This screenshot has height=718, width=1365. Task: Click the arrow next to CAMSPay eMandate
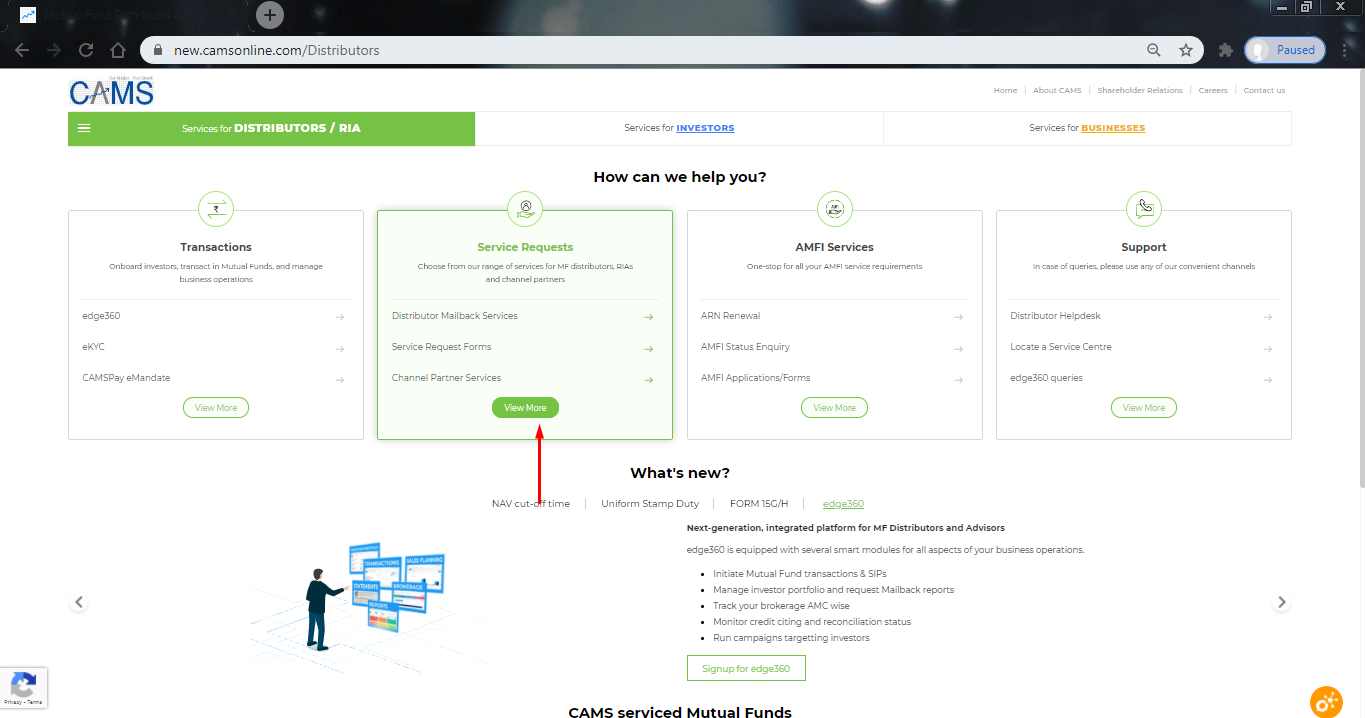pyautogui.click(x=340, y=379)
